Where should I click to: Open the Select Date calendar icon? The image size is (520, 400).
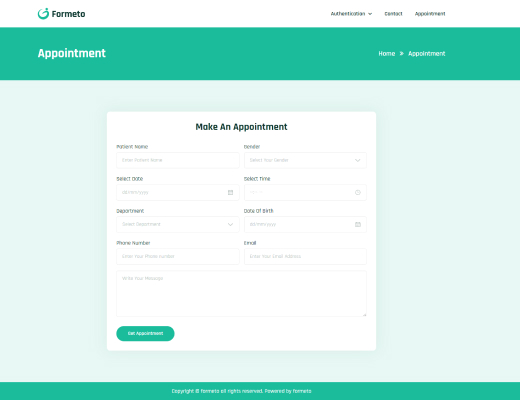click(230, 192)
